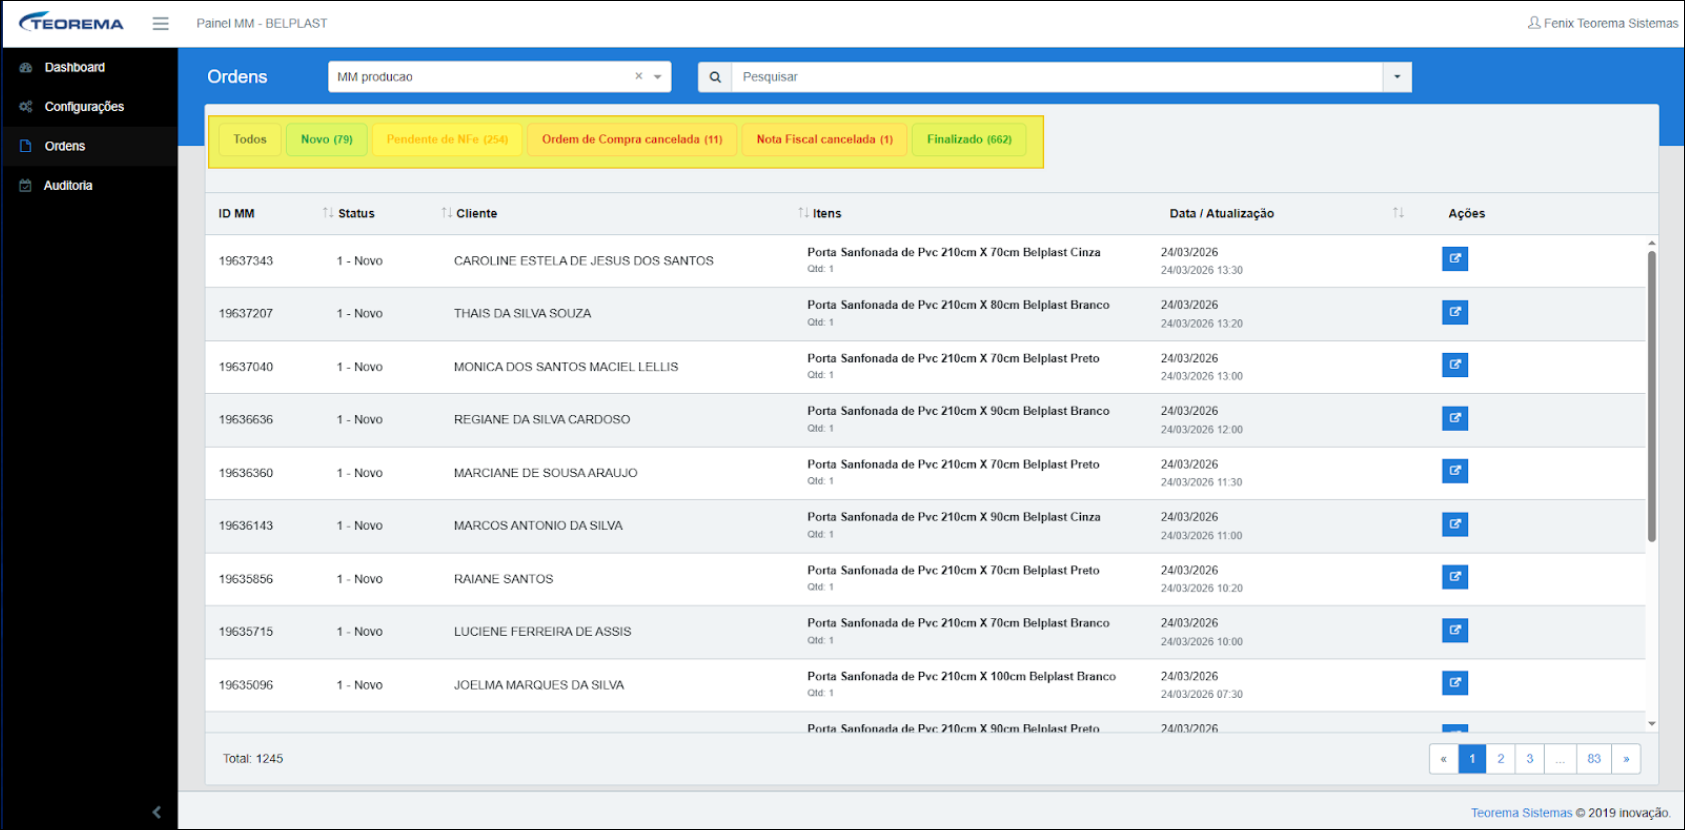This screenshot has height=830, width=1685.
Task: Go to page 2 of results
Action: (x=1500, y=759)
